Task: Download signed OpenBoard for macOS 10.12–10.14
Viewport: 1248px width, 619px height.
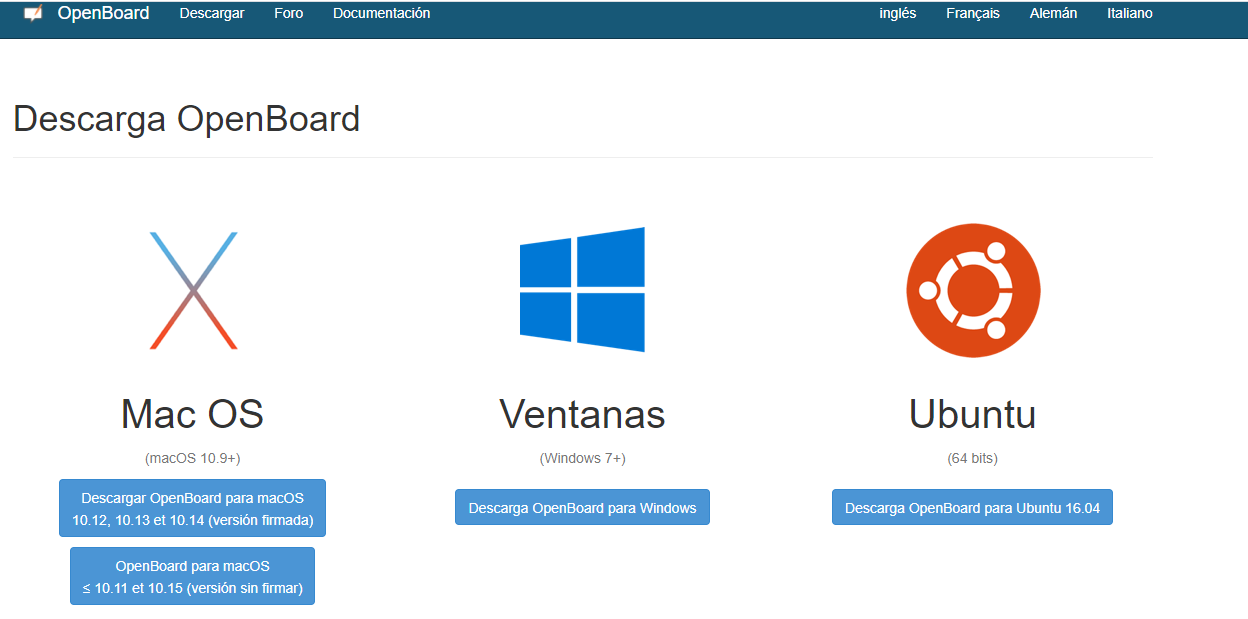Action: coord(193,508)
